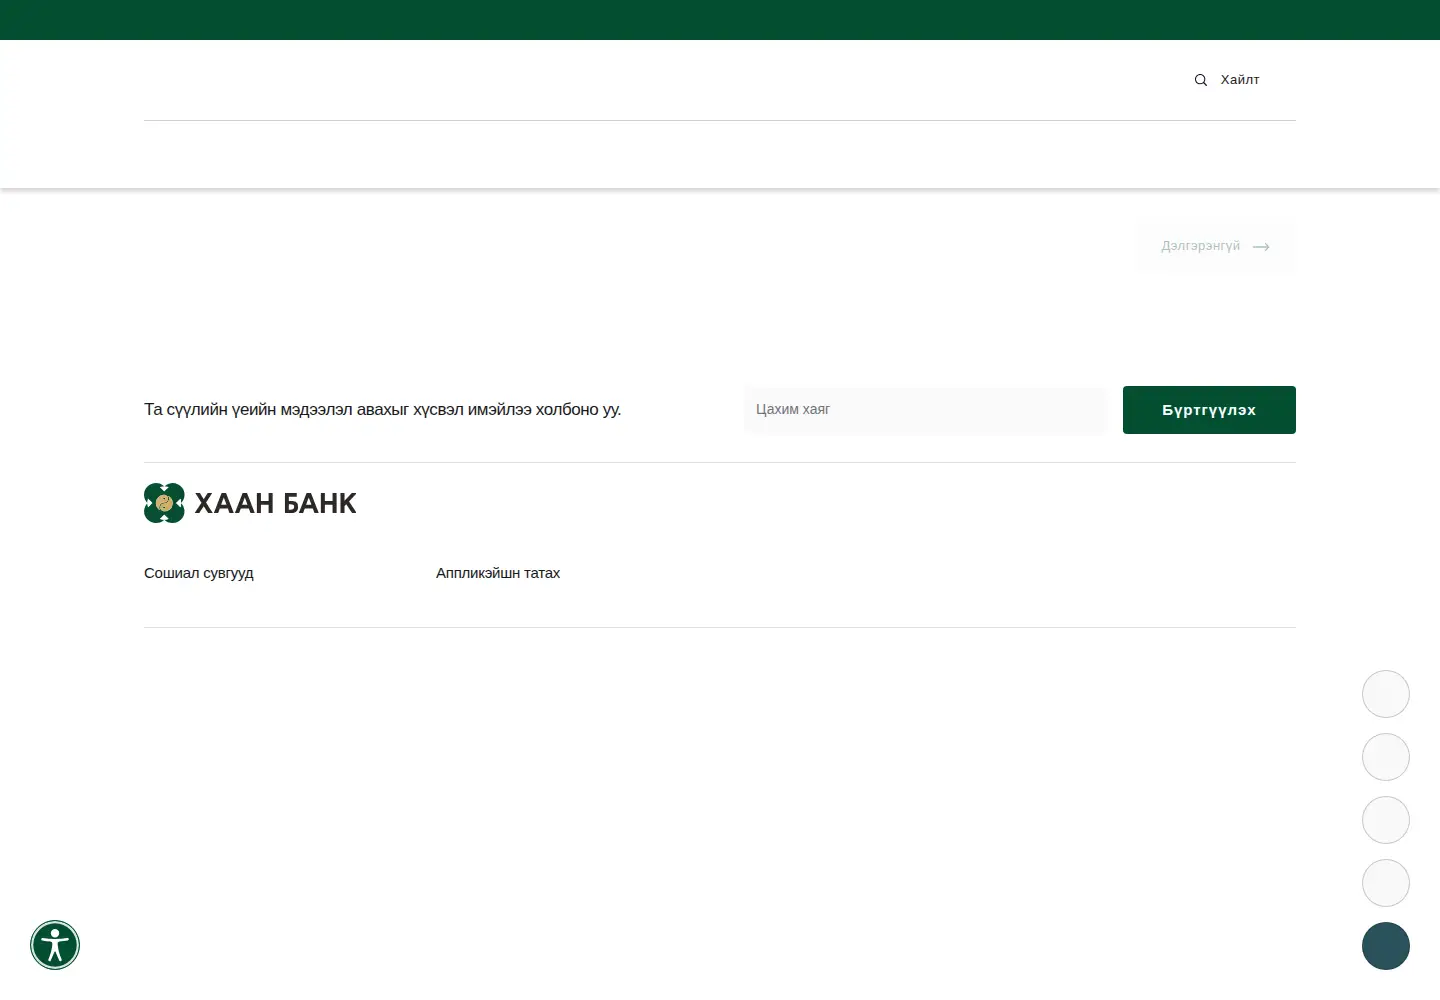Click the dark teal round floating button

pos(1386,946)
